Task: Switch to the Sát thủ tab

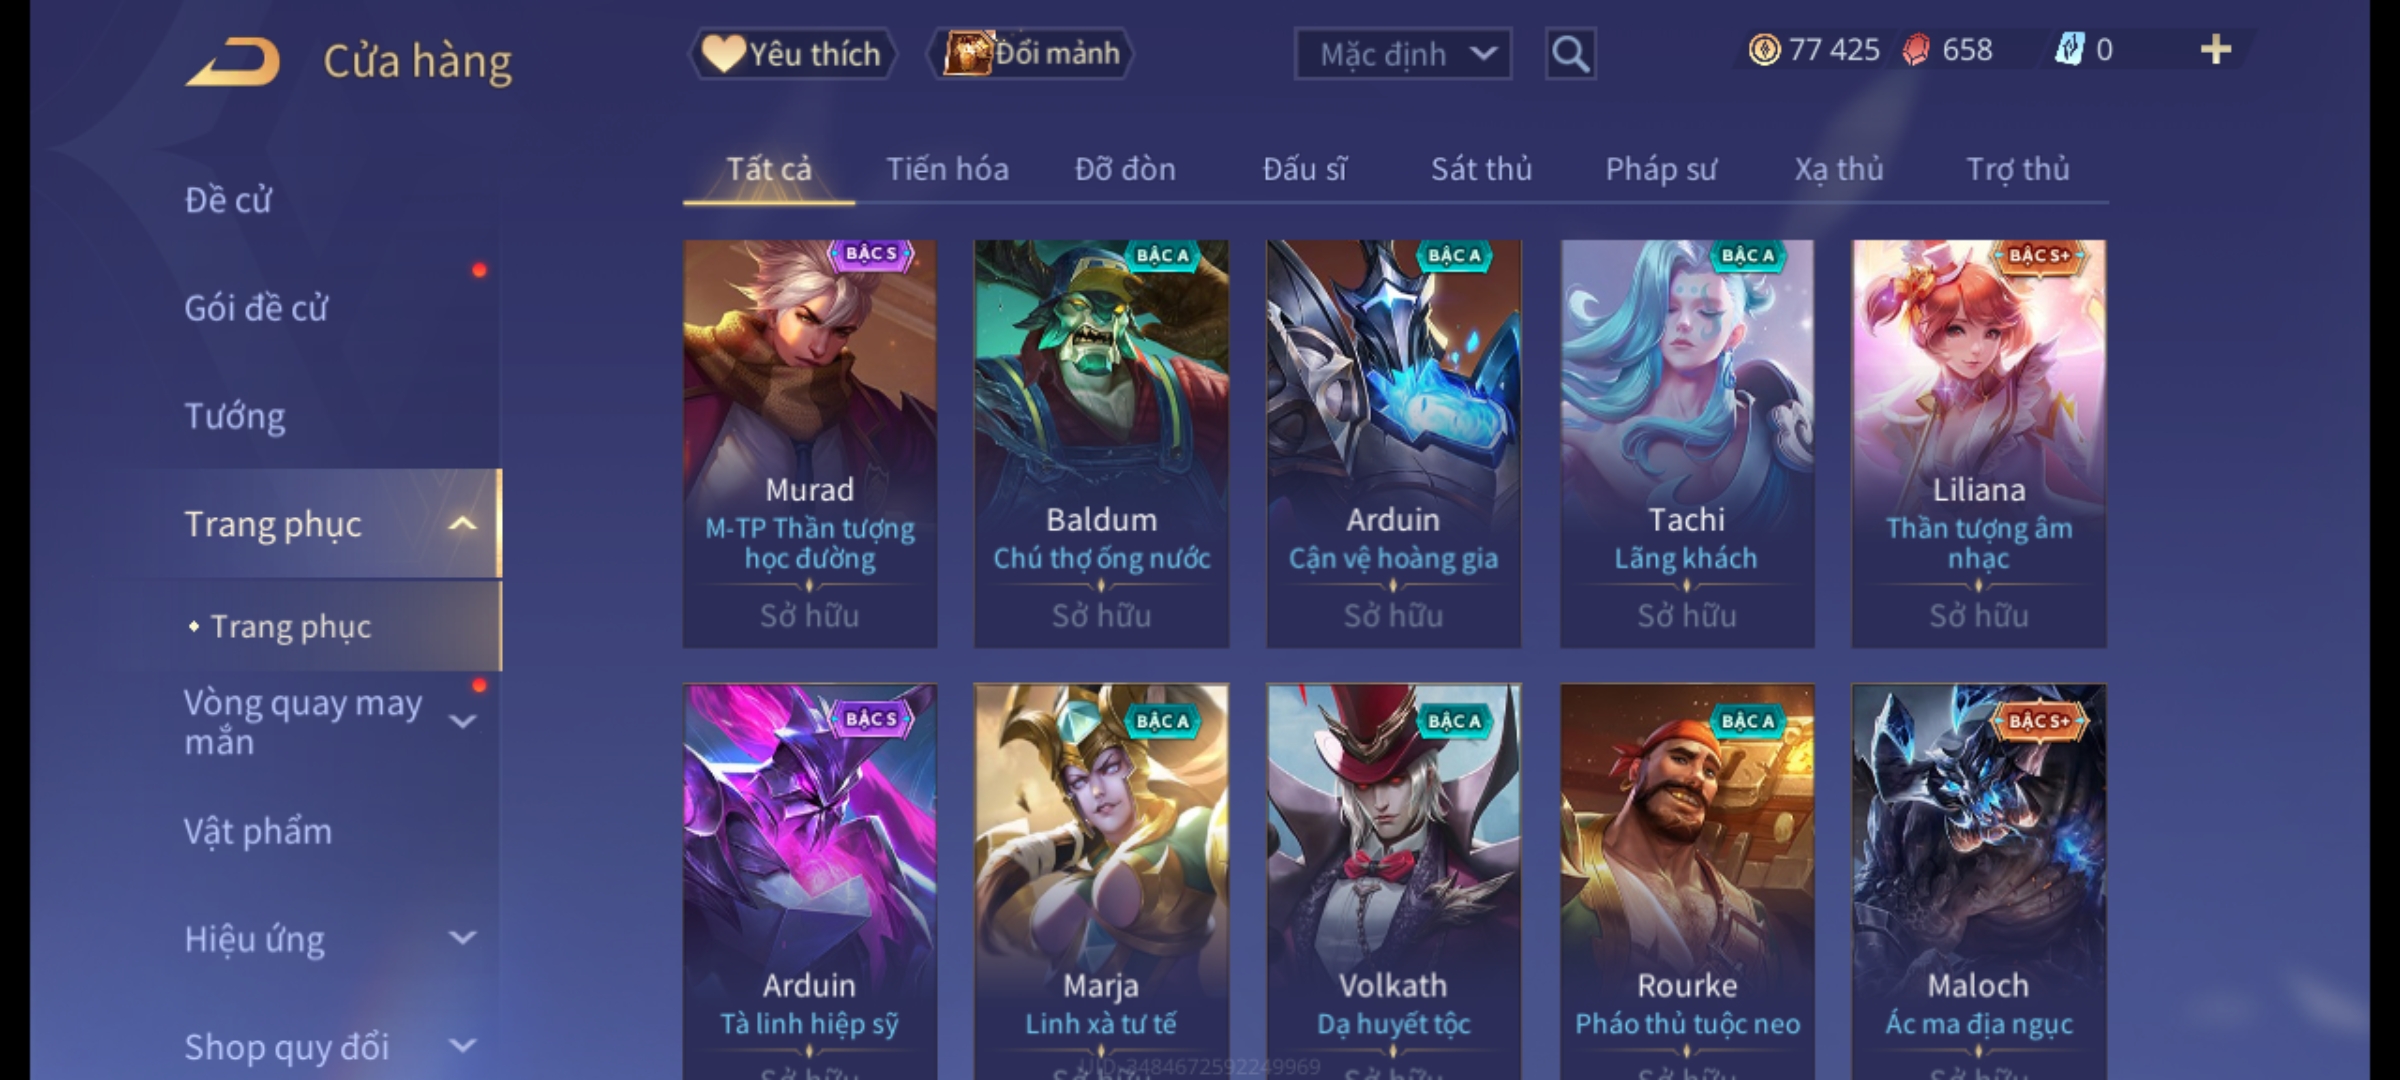Action: click(x=1481, y=169)
